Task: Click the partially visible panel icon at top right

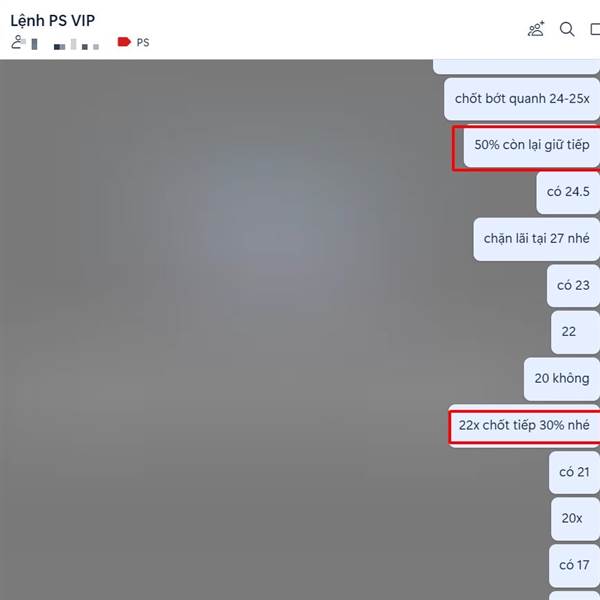Action: [595, 29]
